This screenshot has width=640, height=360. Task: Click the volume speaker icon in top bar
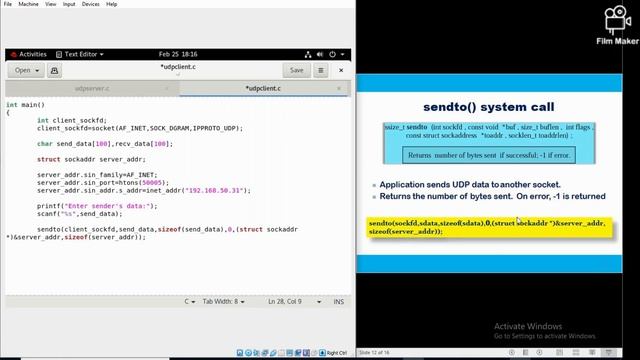pyautogui.click(x=320, y=54)
